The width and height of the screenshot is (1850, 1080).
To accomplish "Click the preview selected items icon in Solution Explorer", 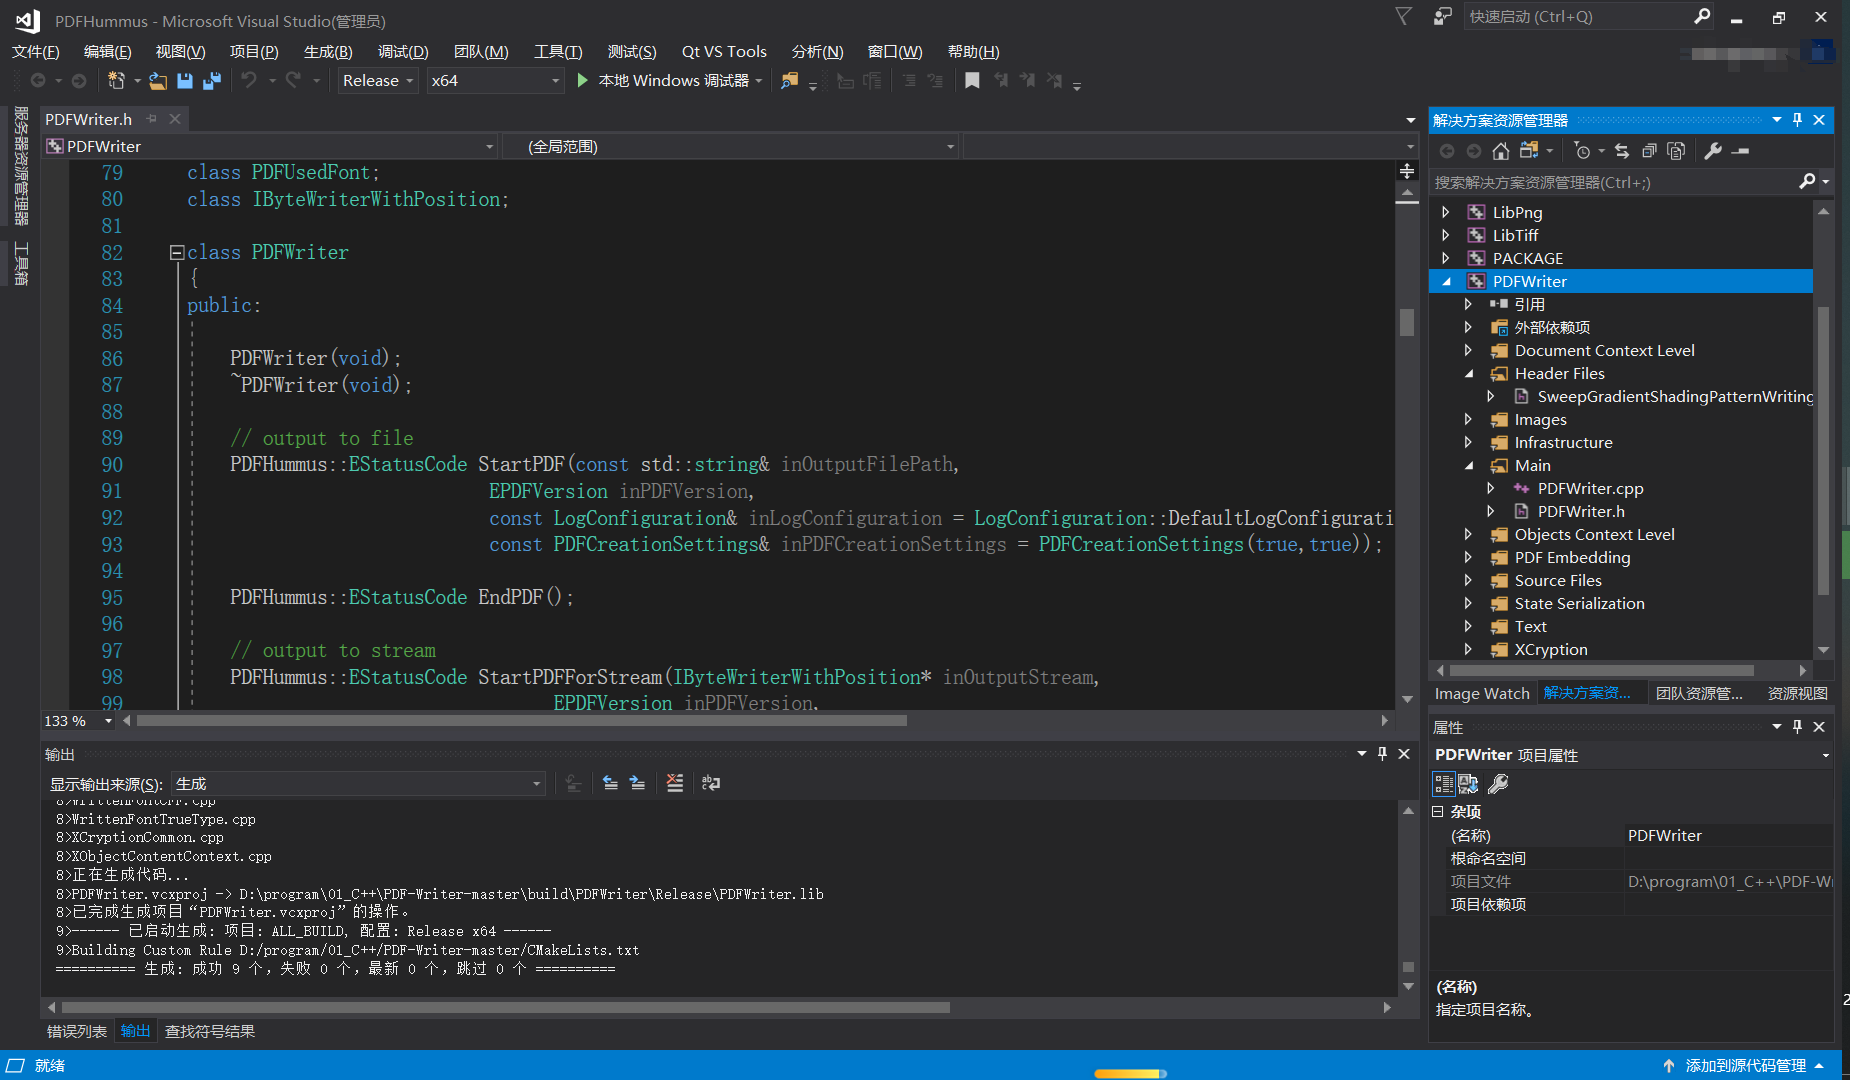I will [x=1741, y=151].
